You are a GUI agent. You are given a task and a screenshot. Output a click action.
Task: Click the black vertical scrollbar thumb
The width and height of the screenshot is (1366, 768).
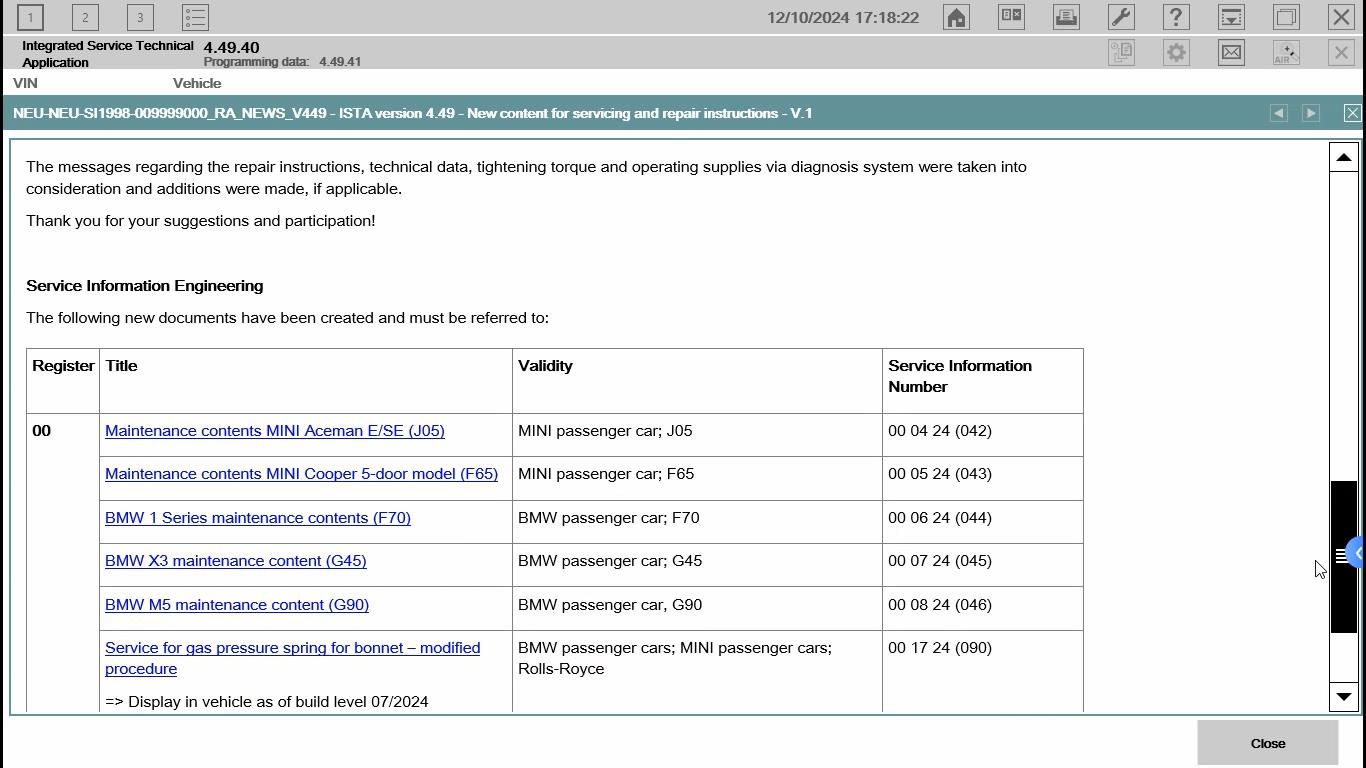(x=1343, y=557)
